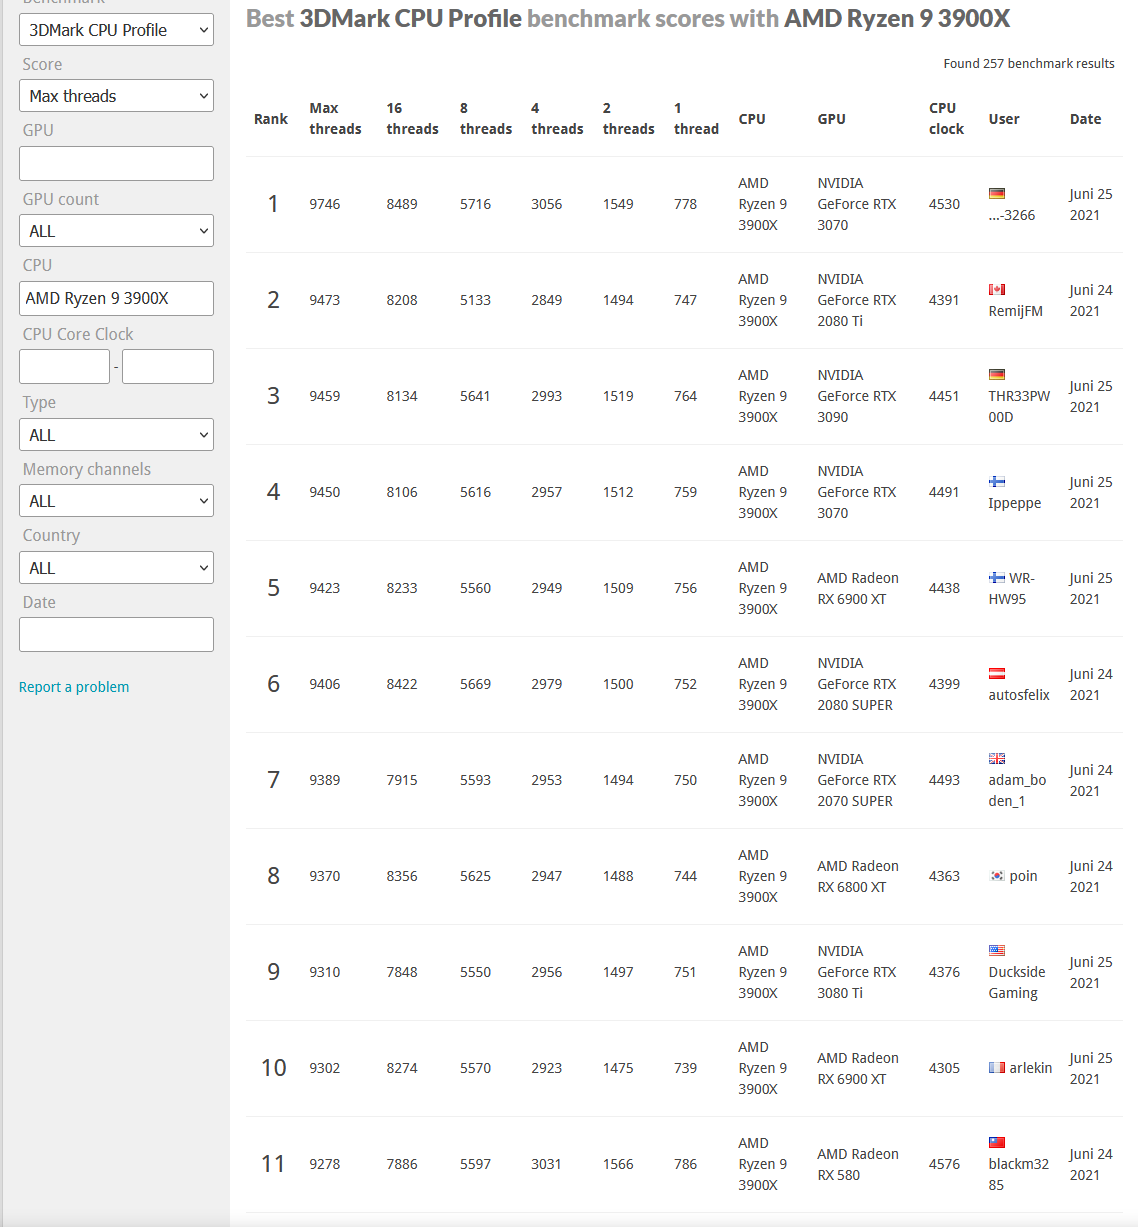The image size is (1138, 1227).
Task: Open user THR33PW00D's result
Action: click(1019, 407)
